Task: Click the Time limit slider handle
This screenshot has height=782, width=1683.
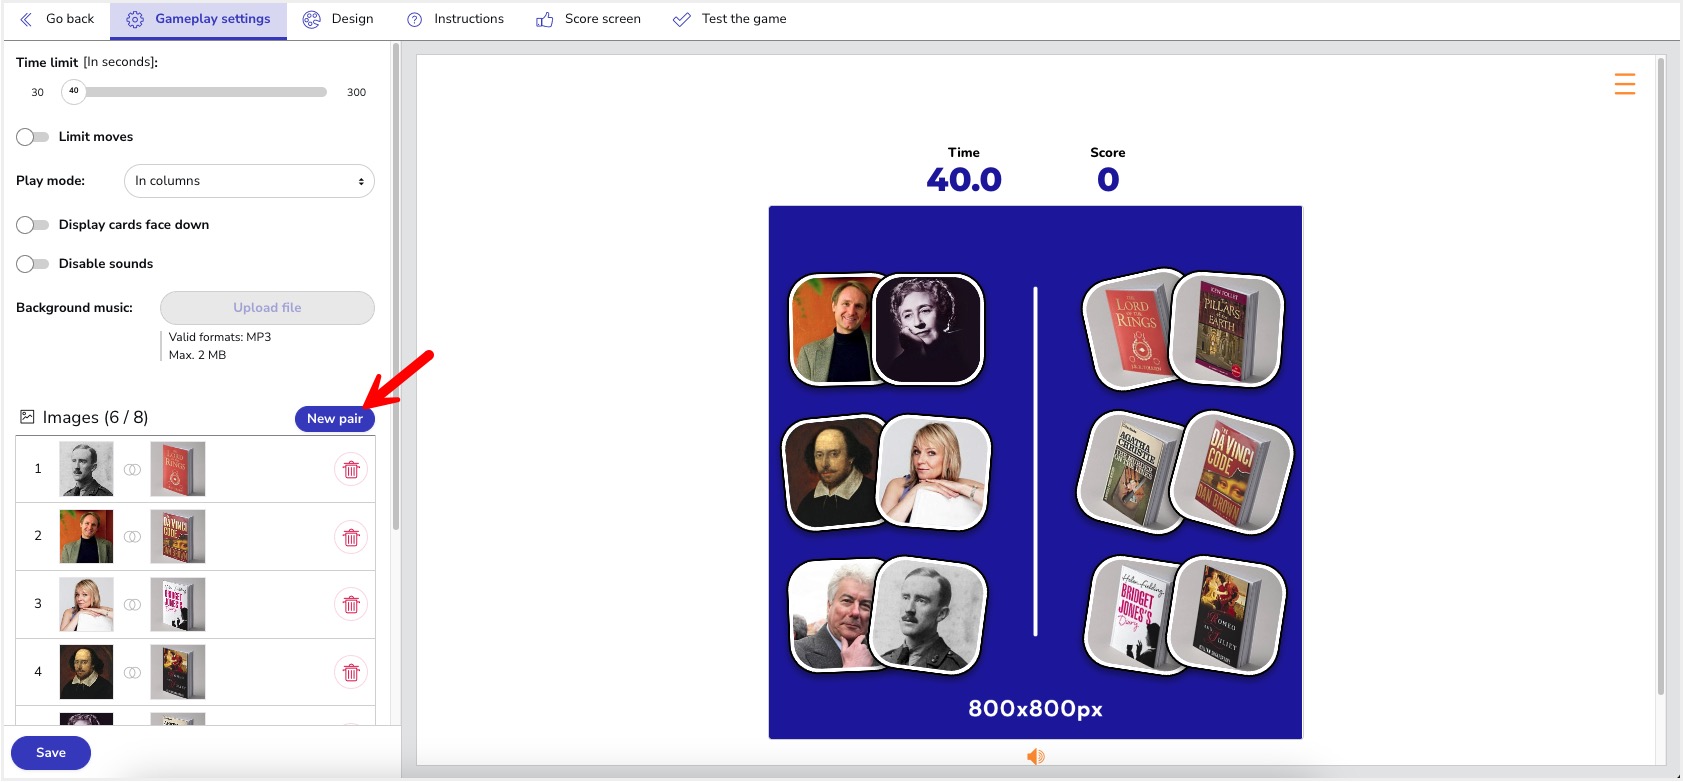Action: pyautogui.click(x=74, y=92)
